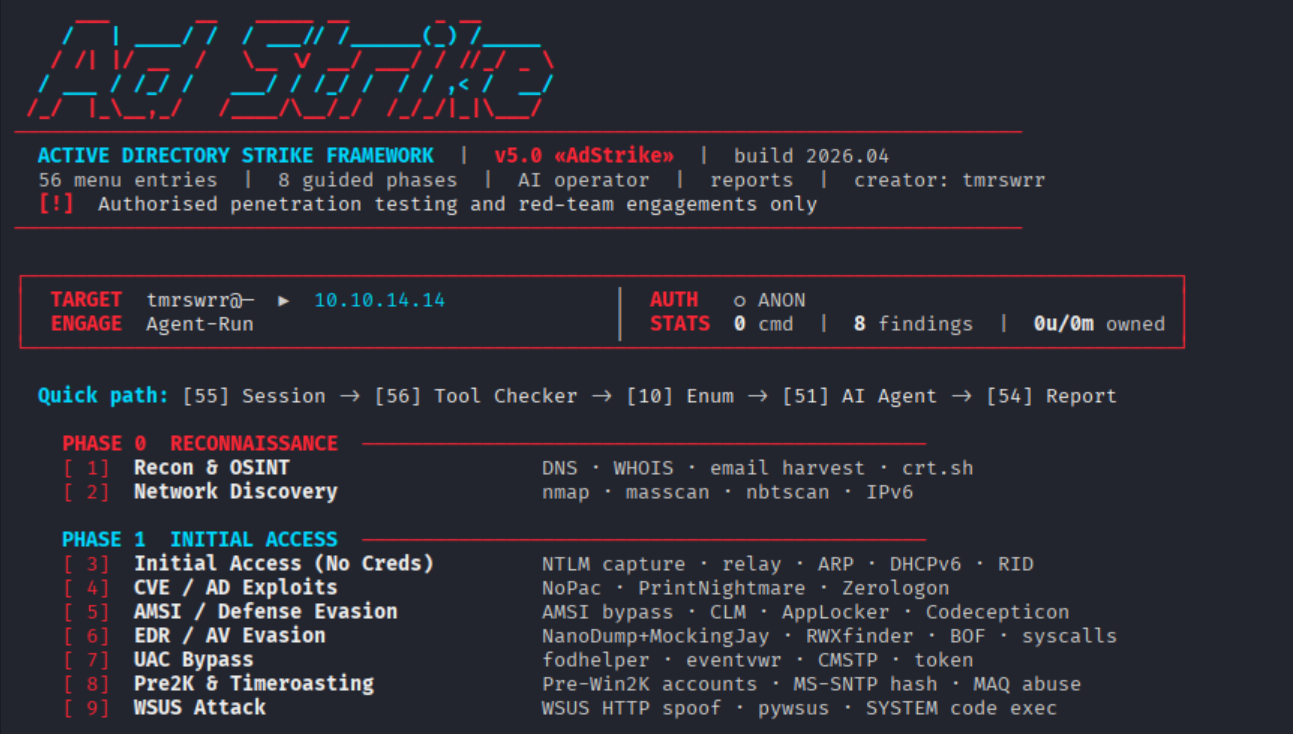This screenshot has width=1293, height=734.
Task: Click the "56 menu entries" text
Action: click(x=127, y=180)
